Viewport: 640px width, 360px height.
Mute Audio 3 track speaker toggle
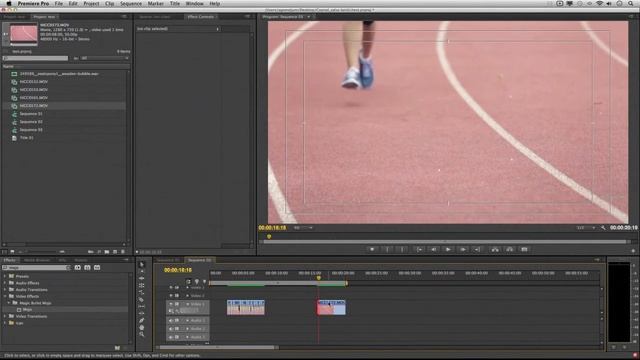171,337
